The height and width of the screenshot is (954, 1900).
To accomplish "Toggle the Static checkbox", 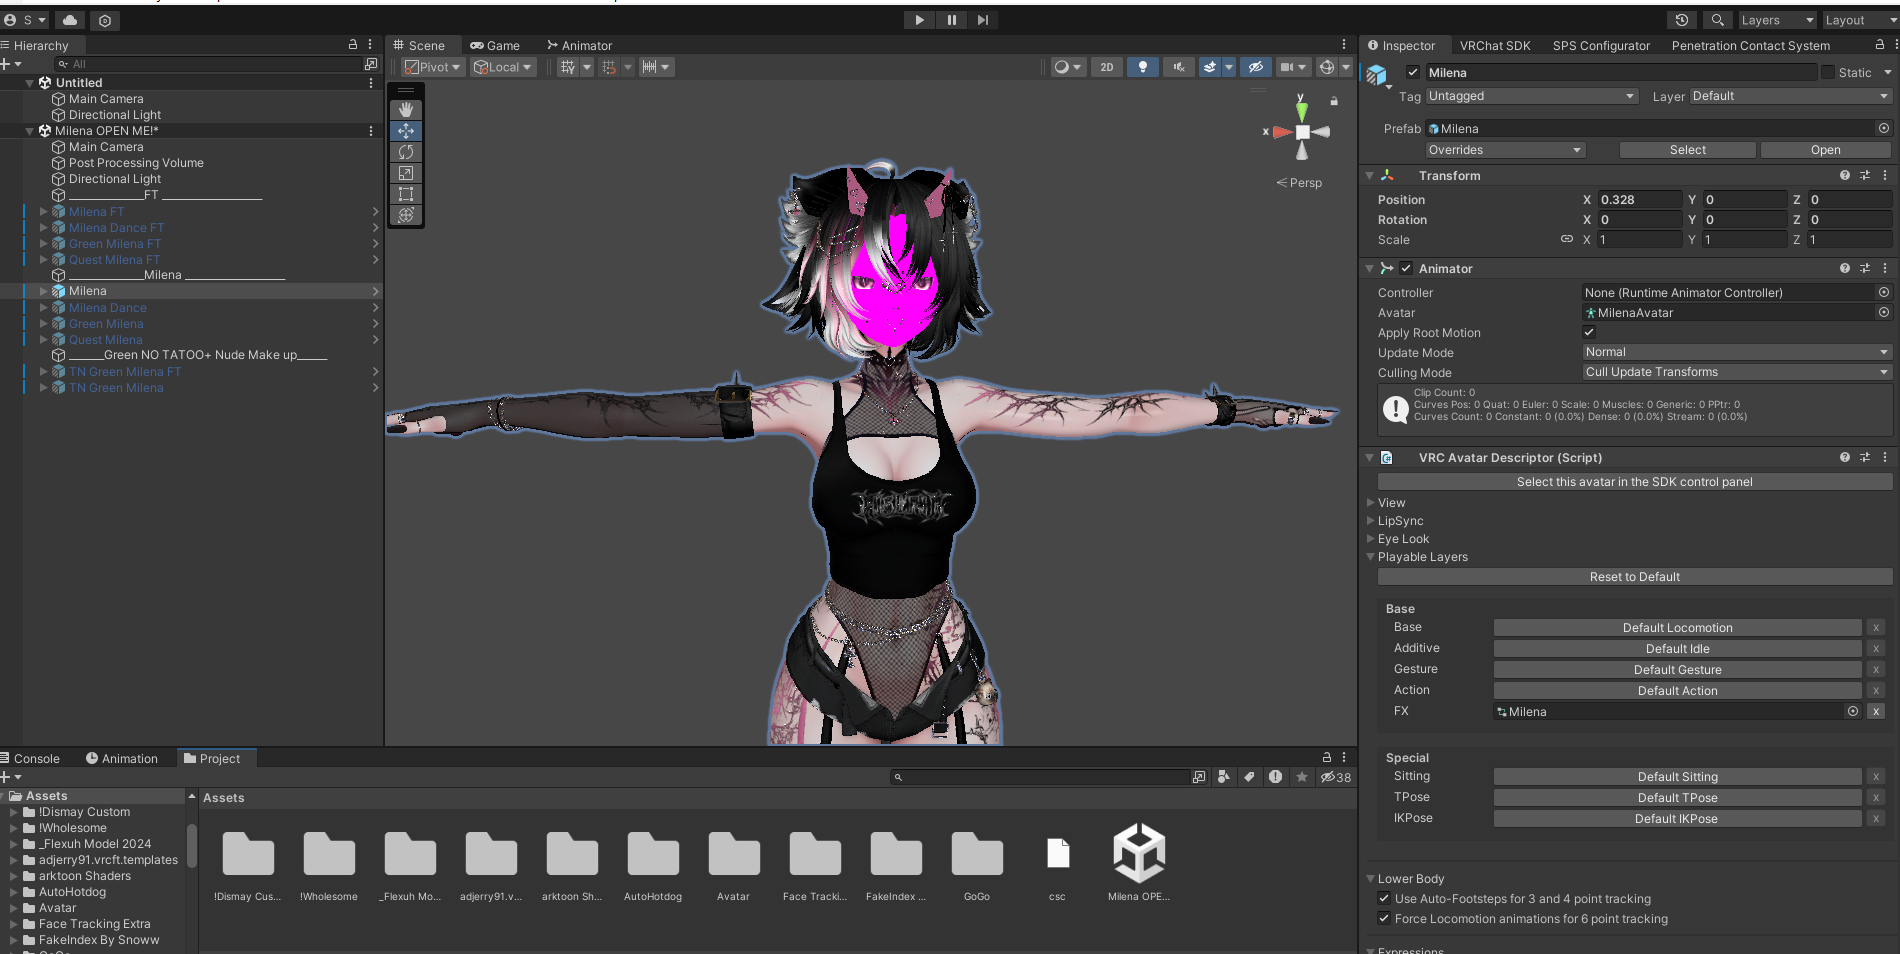I will click(1828, 72).
